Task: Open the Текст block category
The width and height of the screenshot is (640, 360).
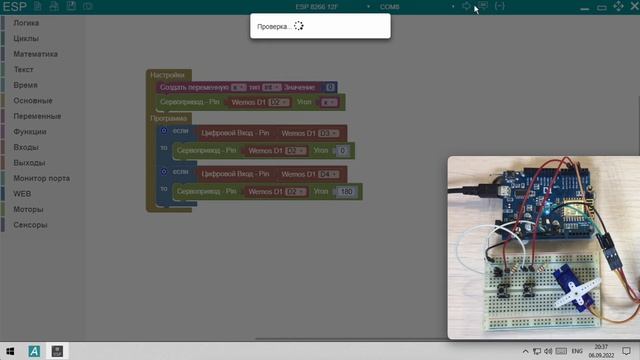Action: coord(23,69)
